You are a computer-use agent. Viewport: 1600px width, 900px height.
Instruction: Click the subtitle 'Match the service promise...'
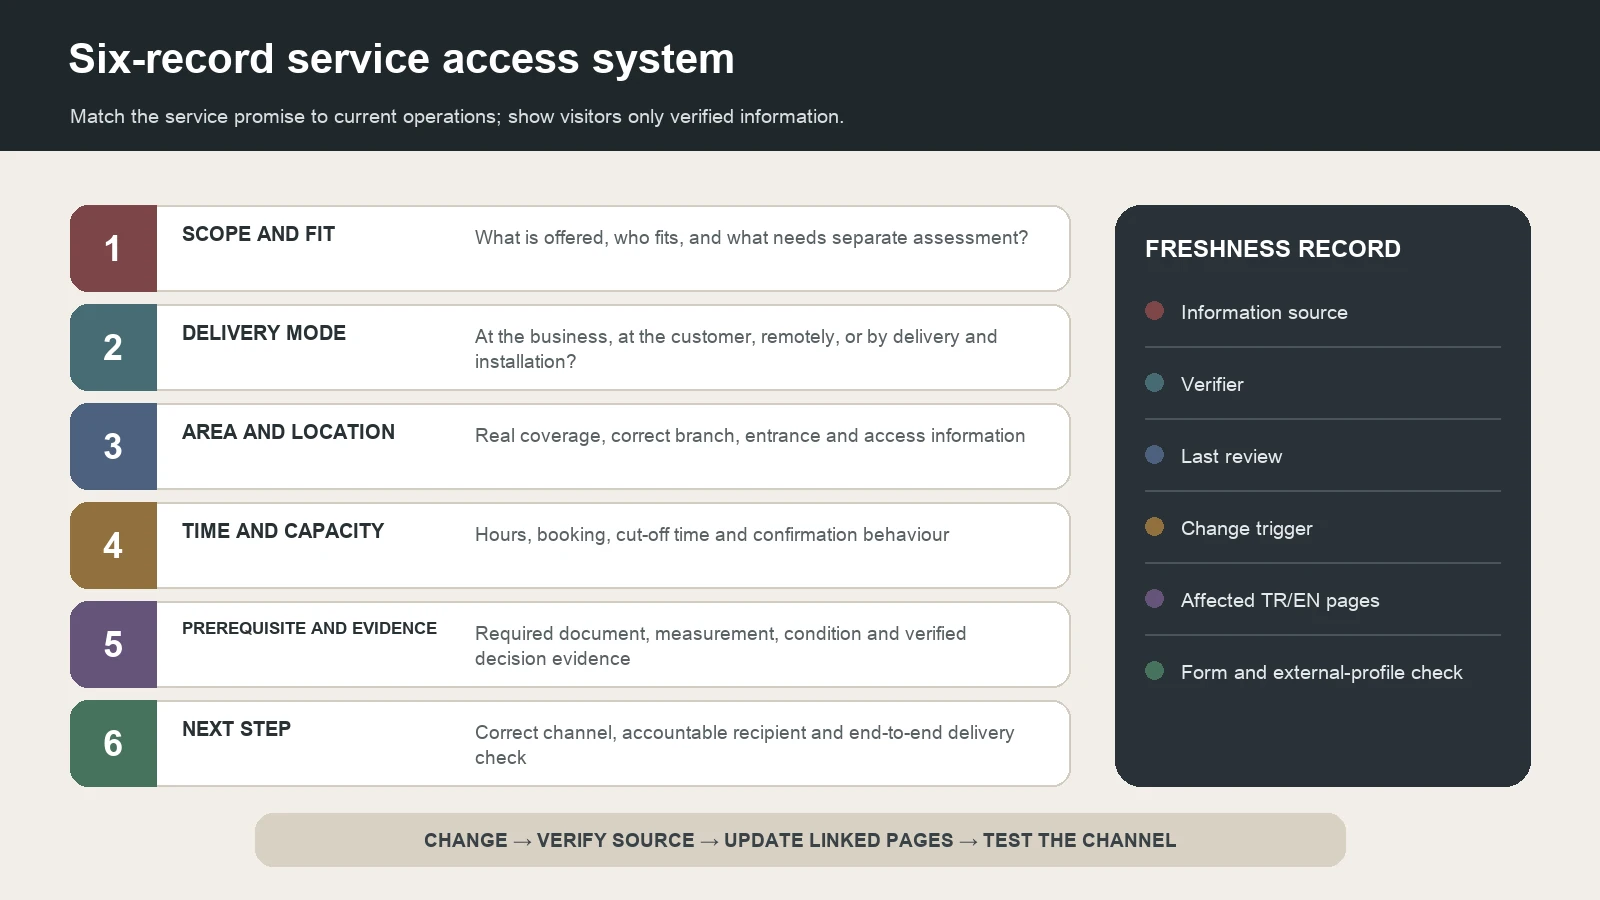tap(457, 116)
